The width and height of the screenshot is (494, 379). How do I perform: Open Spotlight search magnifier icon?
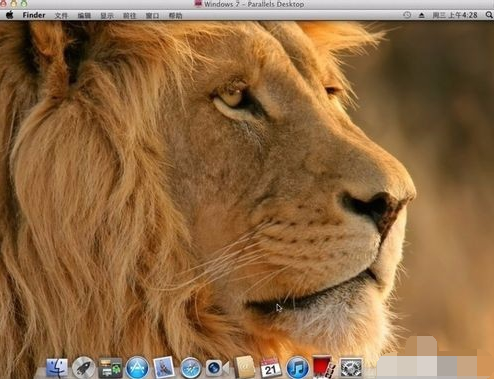(x=489, y=15)
